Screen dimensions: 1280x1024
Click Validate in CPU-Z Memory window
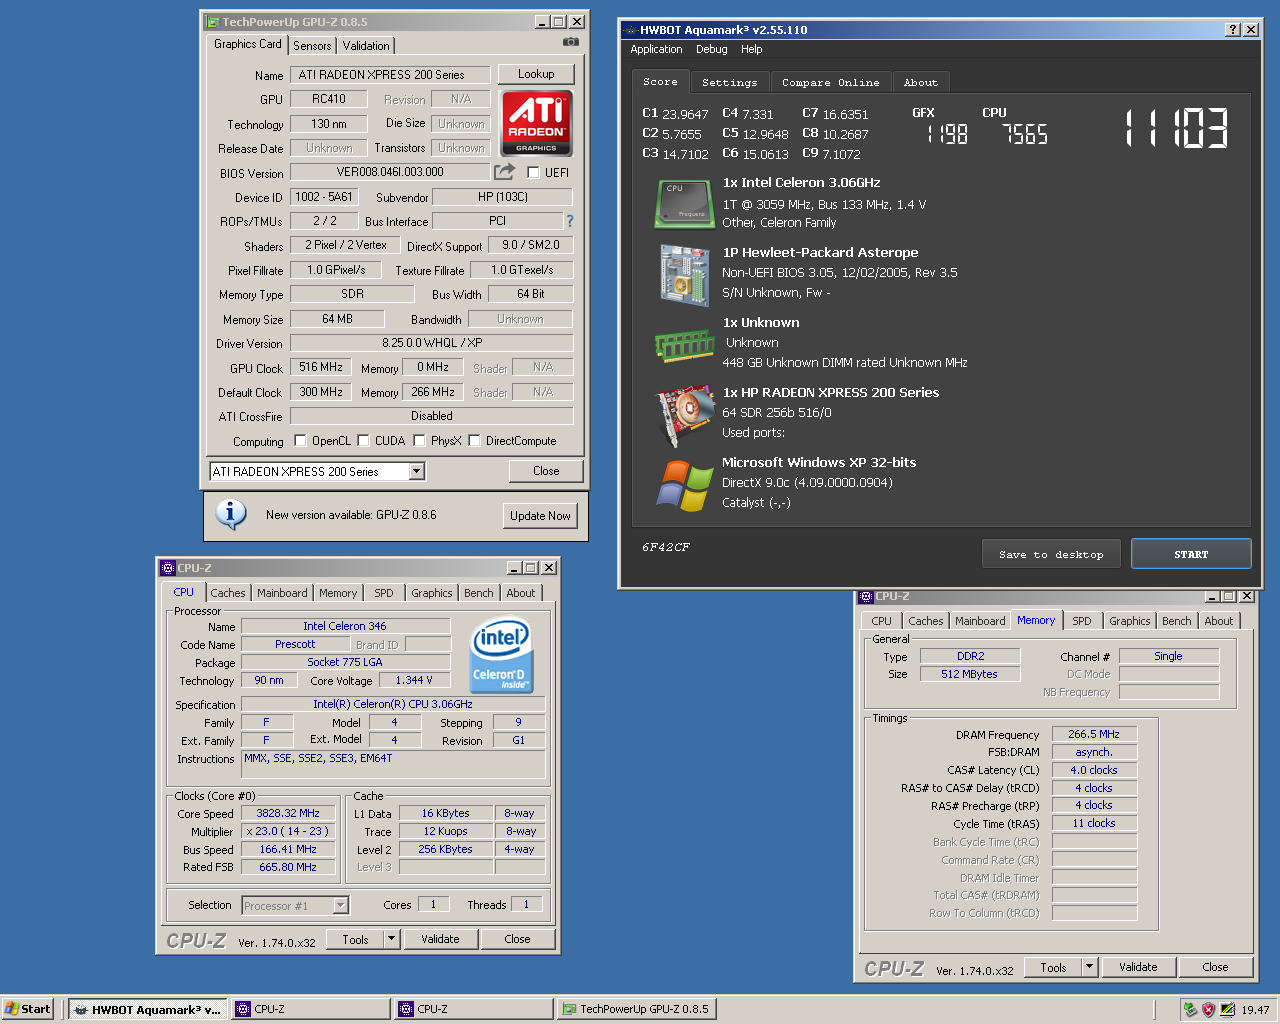(x=1138, y=967)
